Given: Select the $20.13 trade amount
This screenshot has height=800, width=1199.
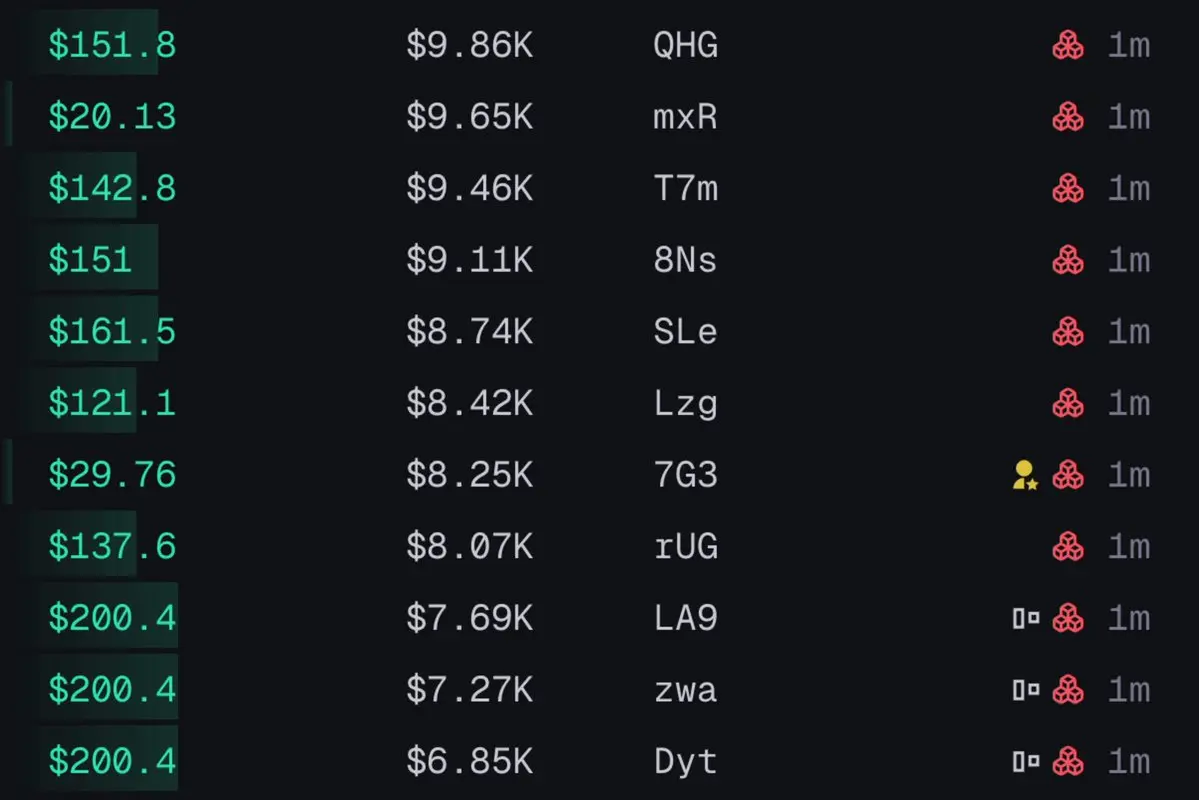Looking at the screenshot, I should (112, 117).
